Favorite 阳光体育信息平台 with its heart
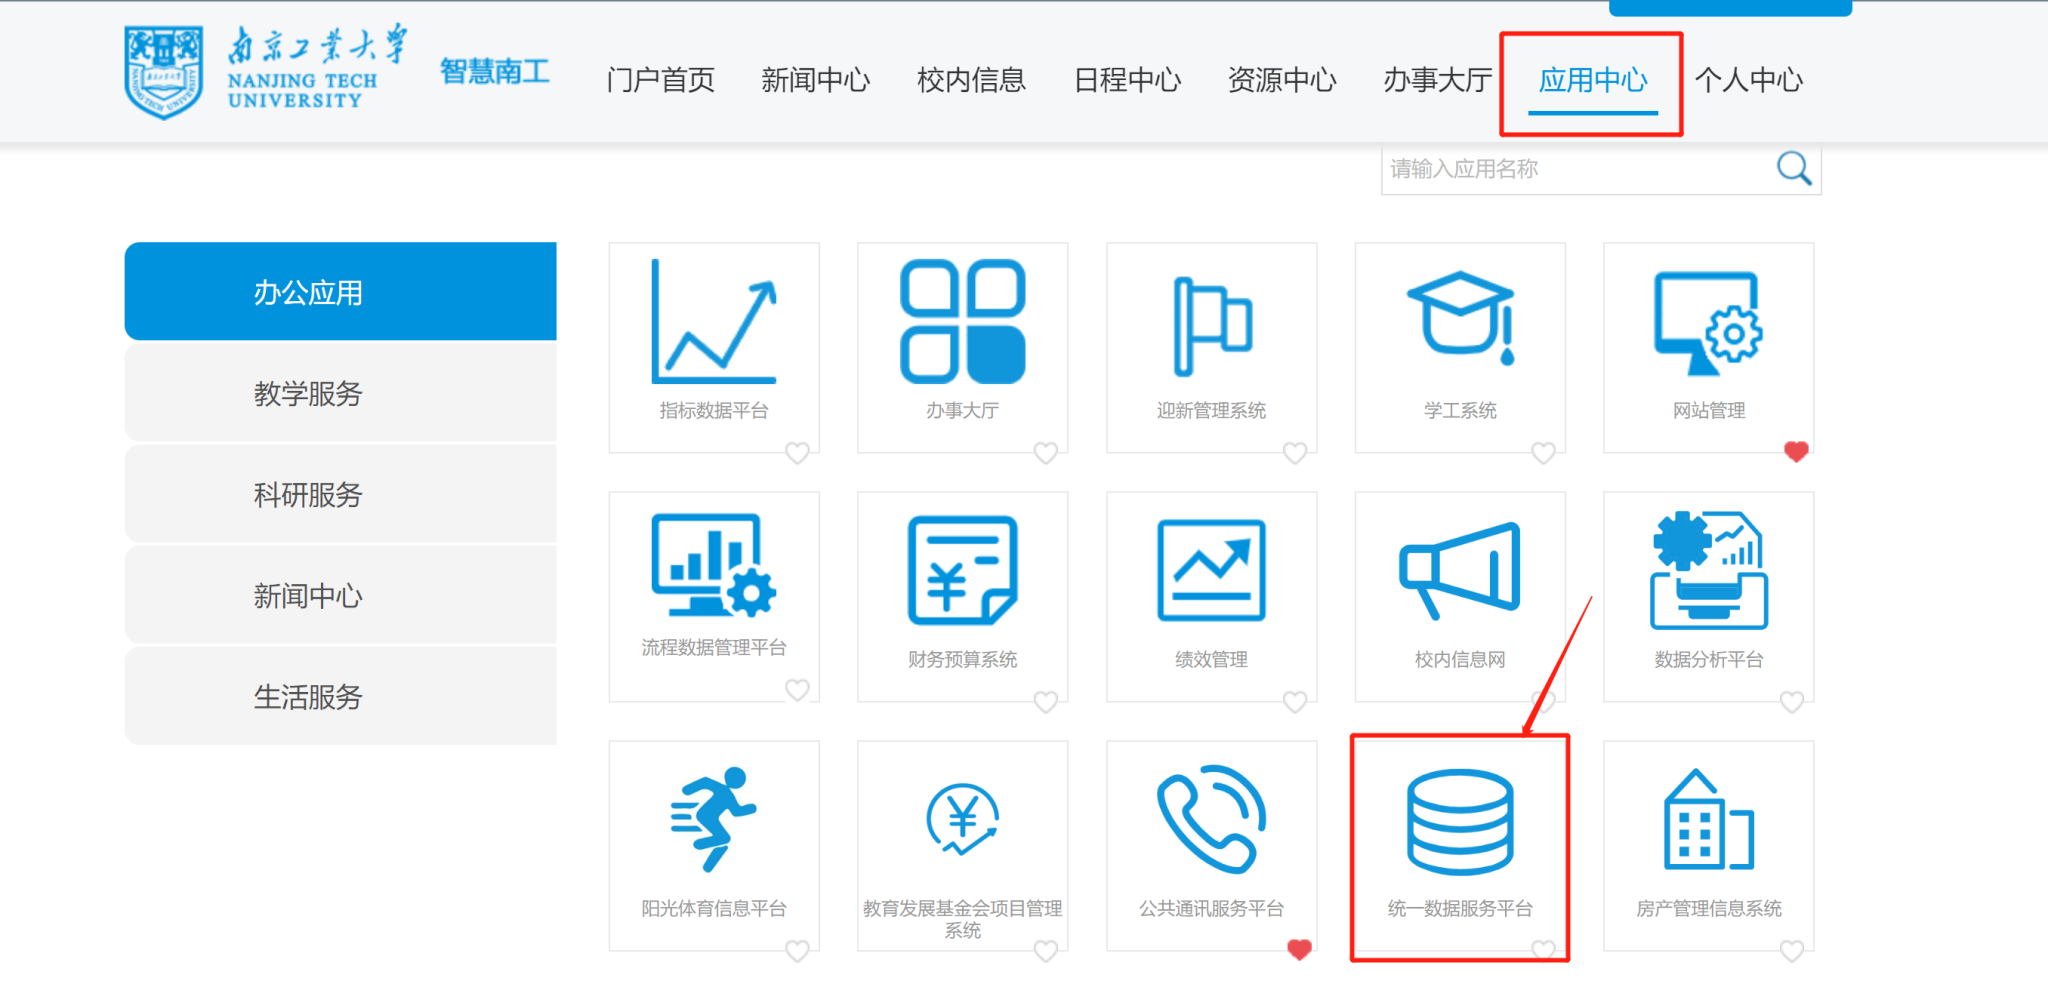2048x984 pixels. [x=797, y=951]
